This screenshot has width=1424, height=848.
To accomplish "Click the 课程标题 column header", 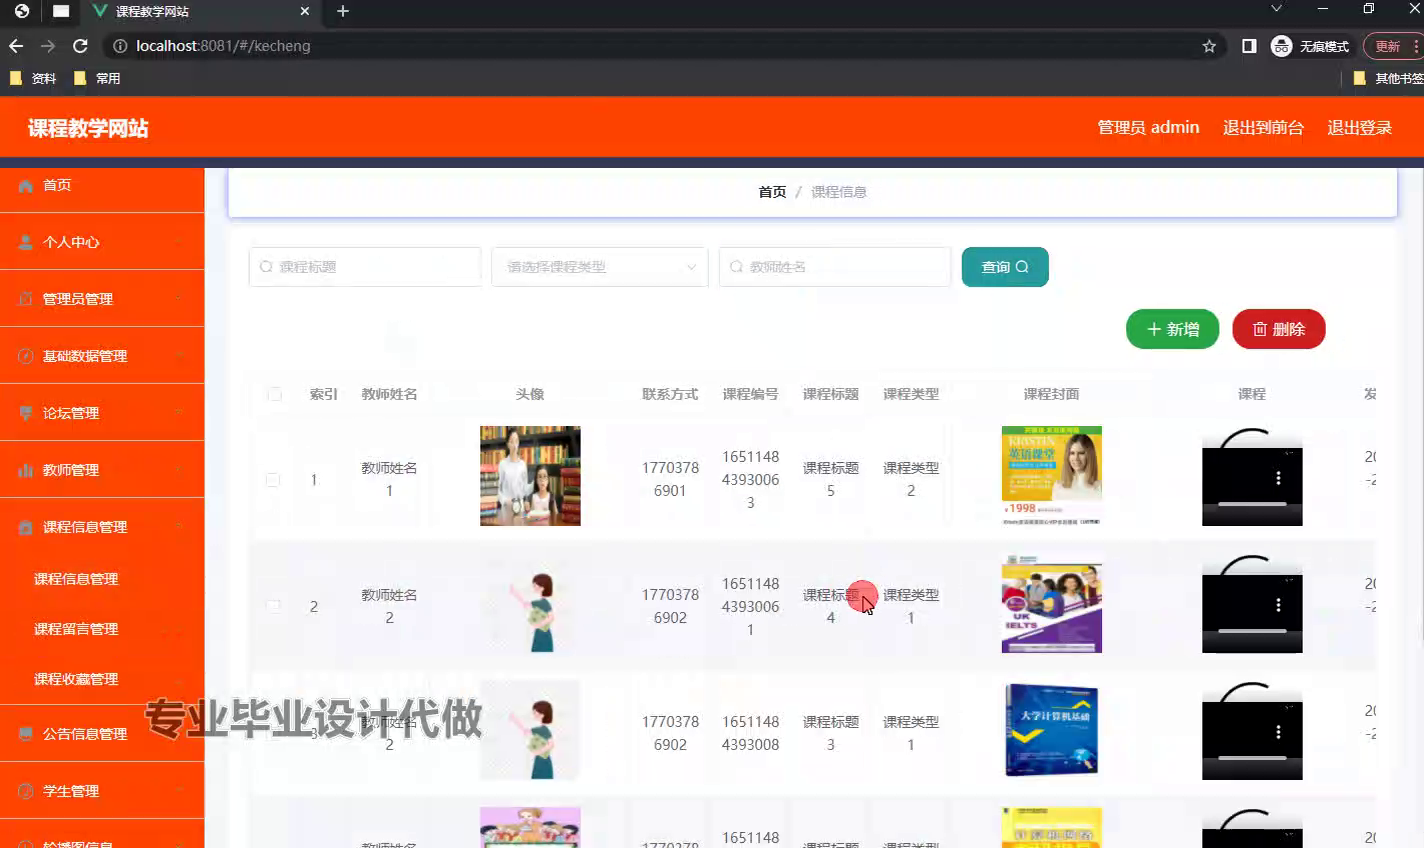I will 831,394.
